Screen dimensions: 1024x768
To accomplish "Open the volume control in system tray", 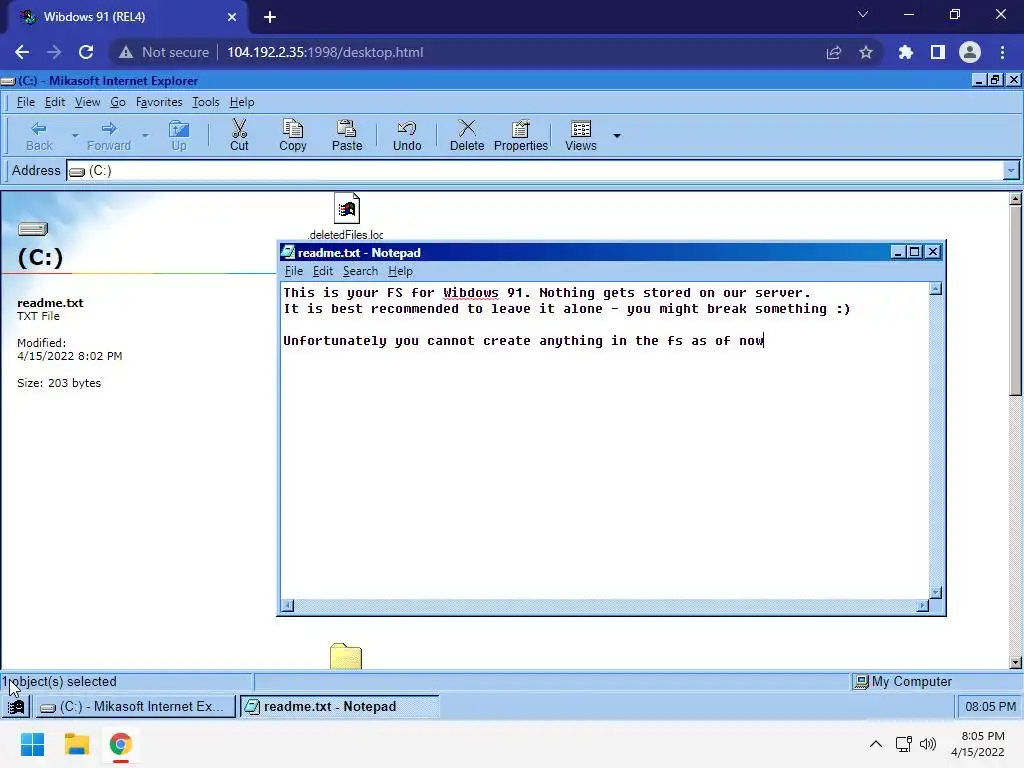I will pos(927,744).
